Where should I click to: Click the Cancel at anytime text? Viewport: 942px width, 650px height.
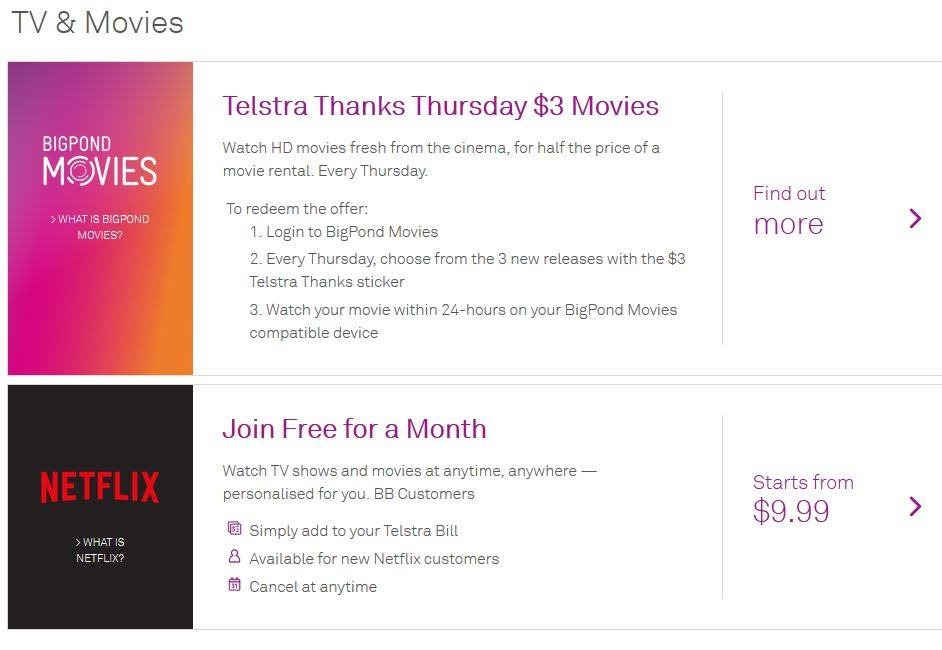pyautogui.click(x=313, y=587)
